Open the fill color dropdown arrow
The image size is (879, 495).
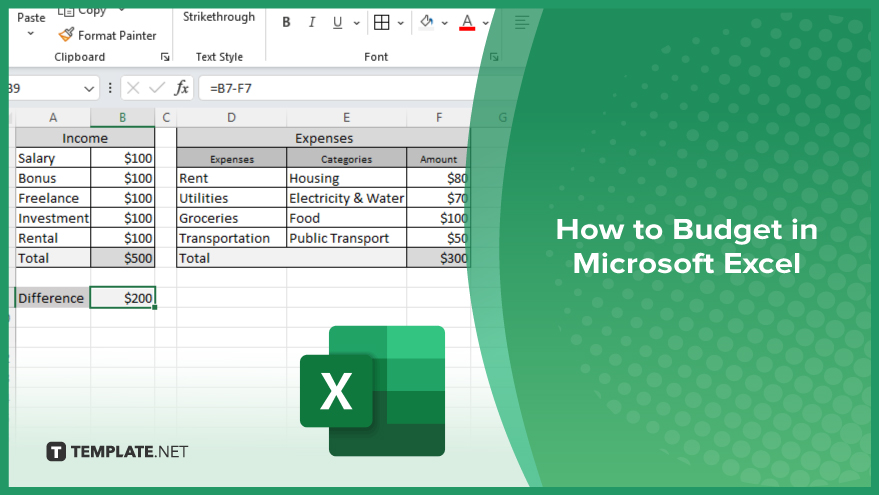click(x=445, y=23)
